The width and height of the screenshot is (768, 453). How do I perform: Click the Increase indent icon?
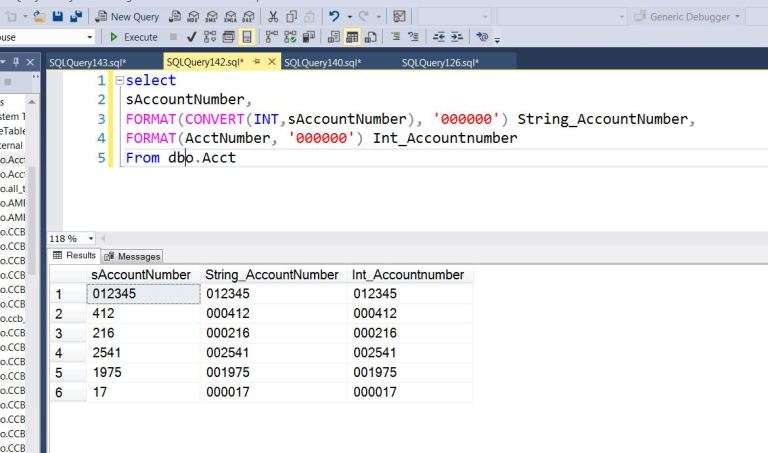click(x=459, y=37)
